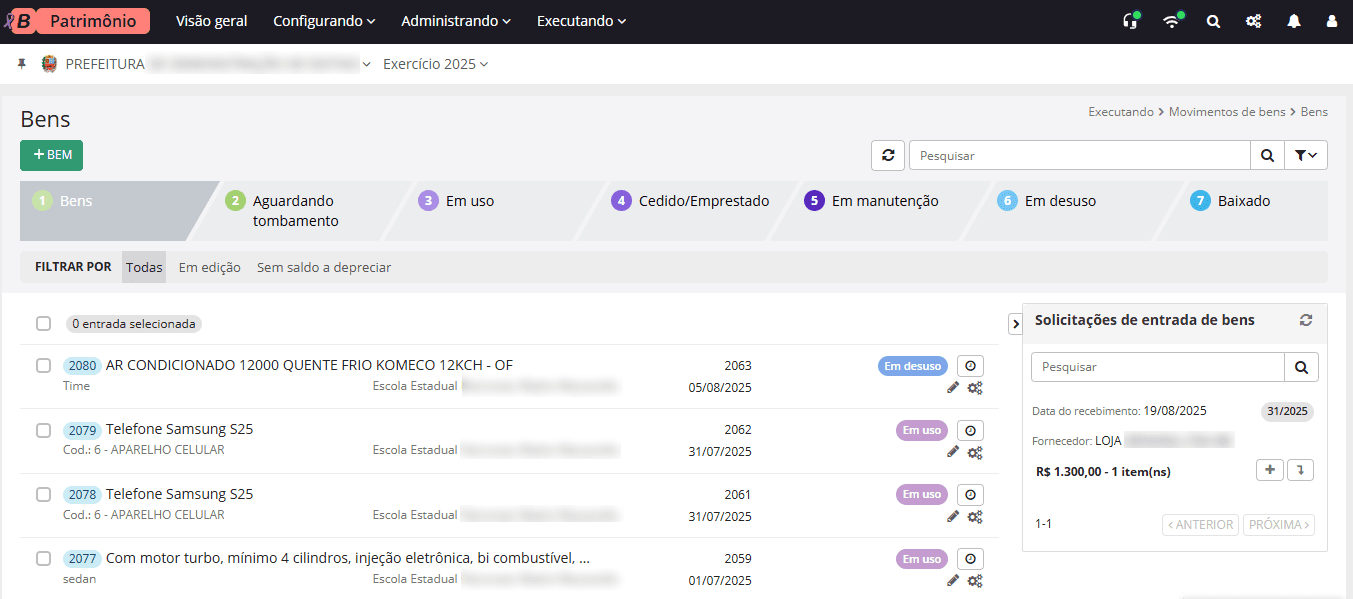The width and height of the screenshot is (1353, 599).
Task: Check the select-all checkbox above the list
Action: tap(43, 323)
